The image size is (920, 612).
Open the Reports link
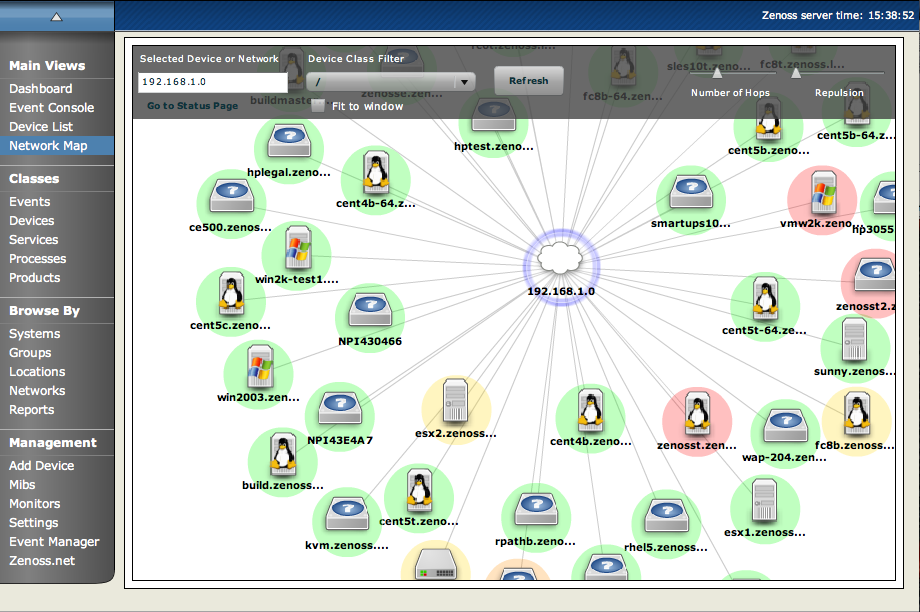[32, 410]
